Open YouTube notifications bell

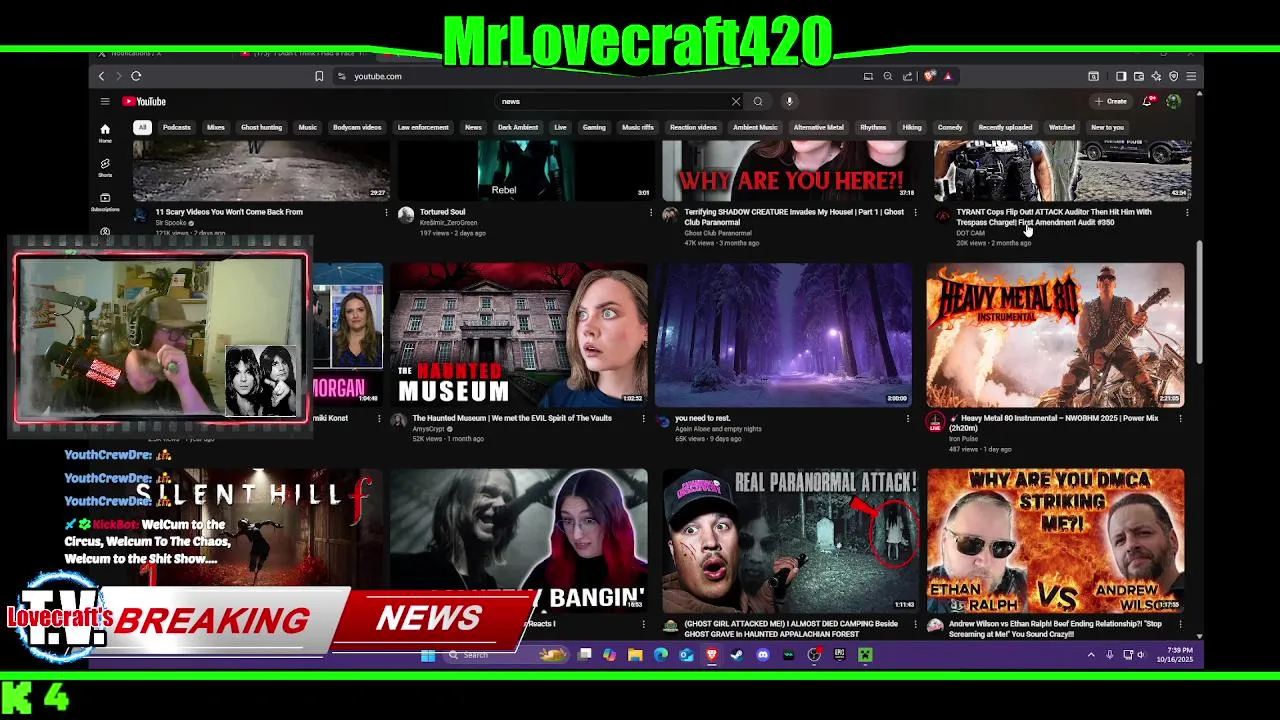click(x=1149, y=101)
